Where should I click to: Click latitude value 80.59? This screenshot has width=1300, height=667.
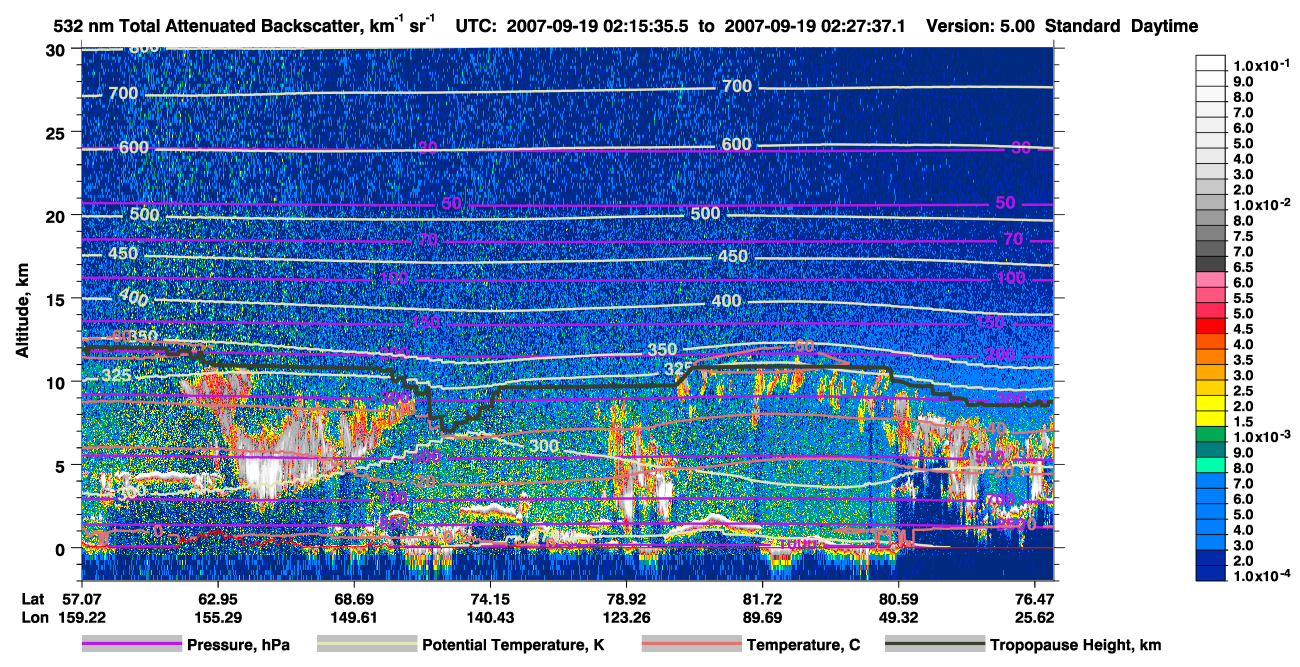click(898, 599)
